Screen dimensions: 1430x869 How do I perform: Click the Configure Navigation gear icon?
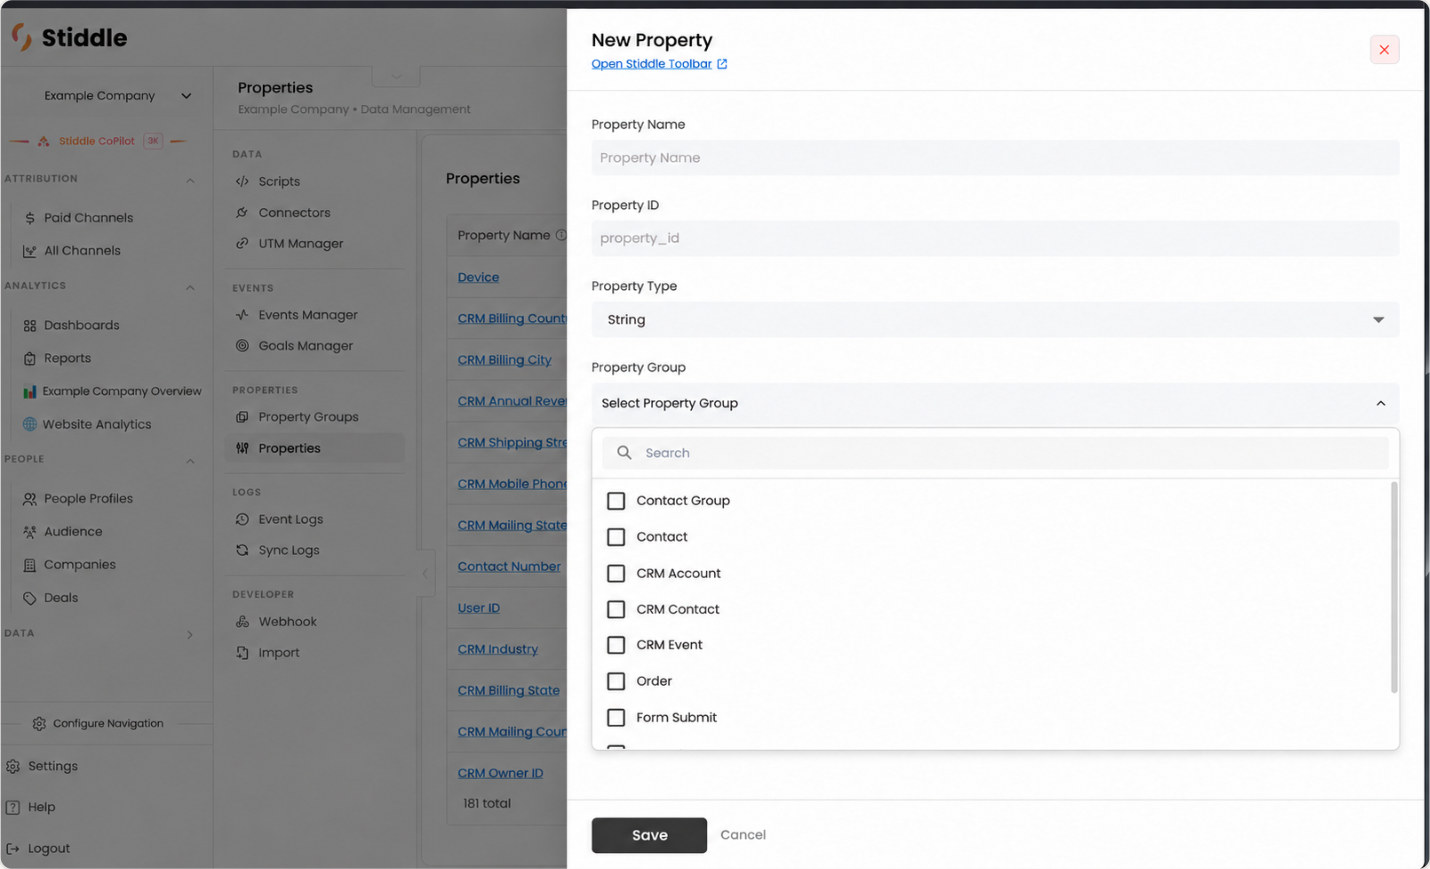point(39,724)
